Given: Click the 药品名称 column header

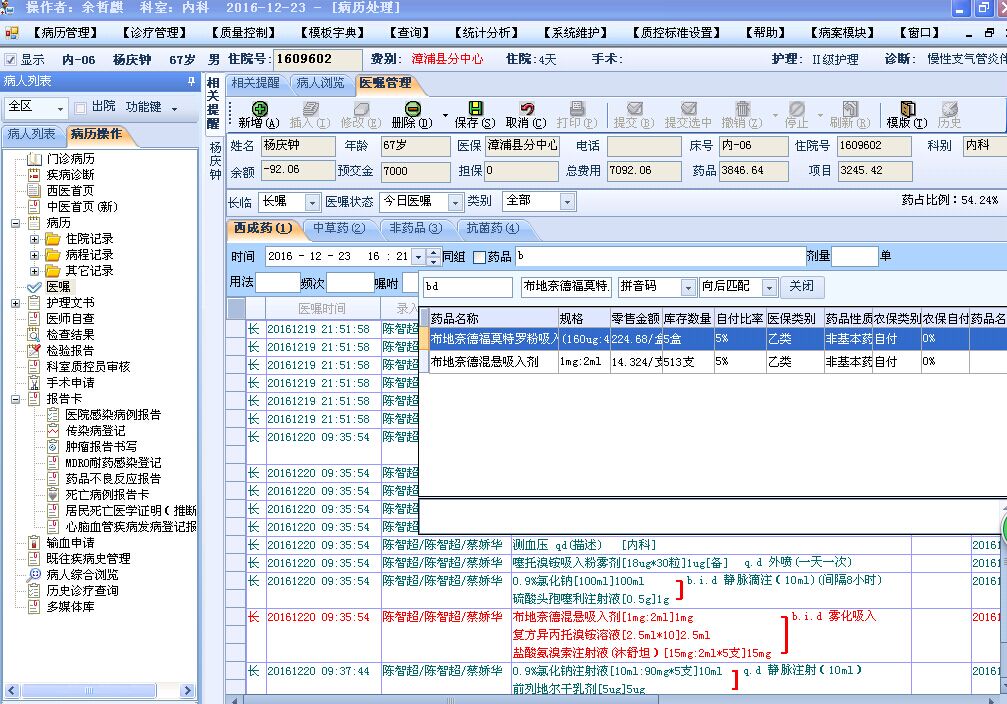Looking at the screenshot, I should [493, 319].
